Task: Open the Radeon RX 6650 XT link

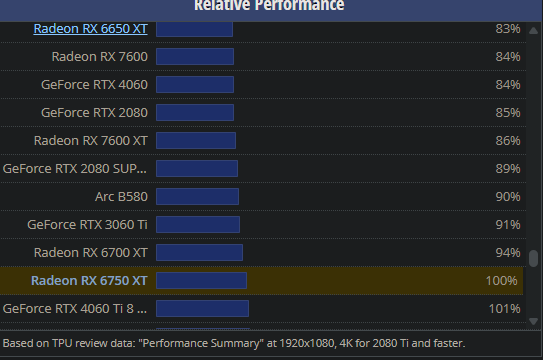Action: (x=90, y=29)
